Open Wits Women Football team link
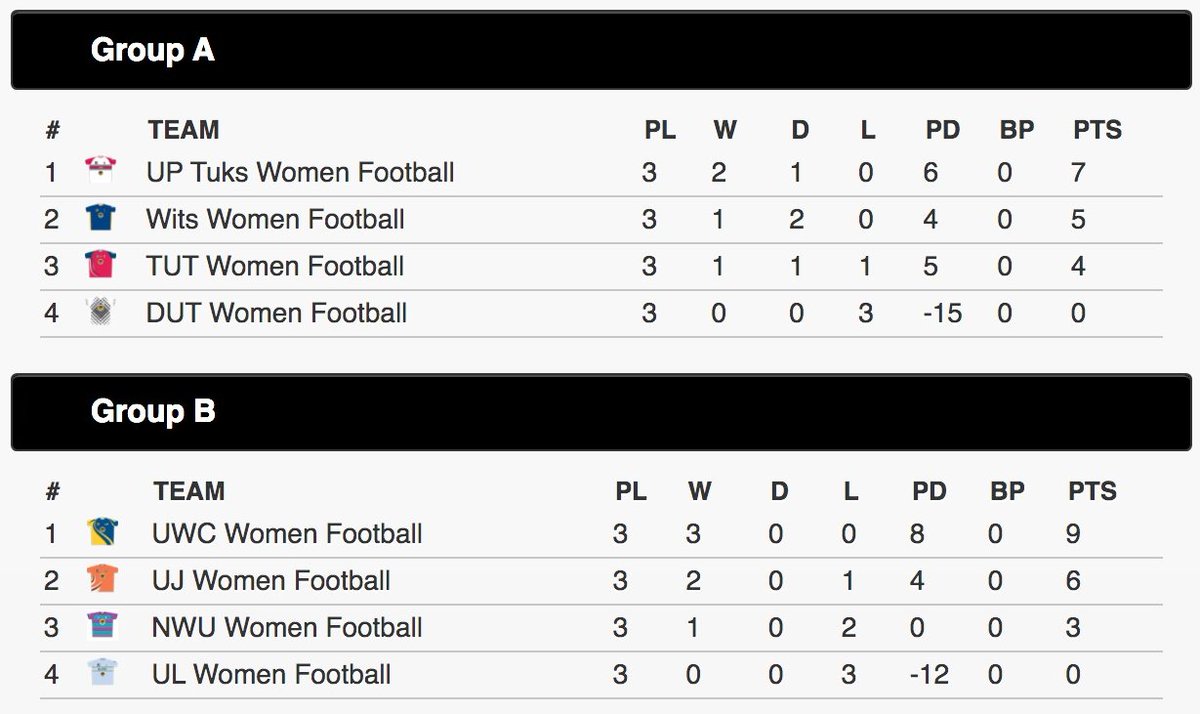 click(x=275, y=219)
